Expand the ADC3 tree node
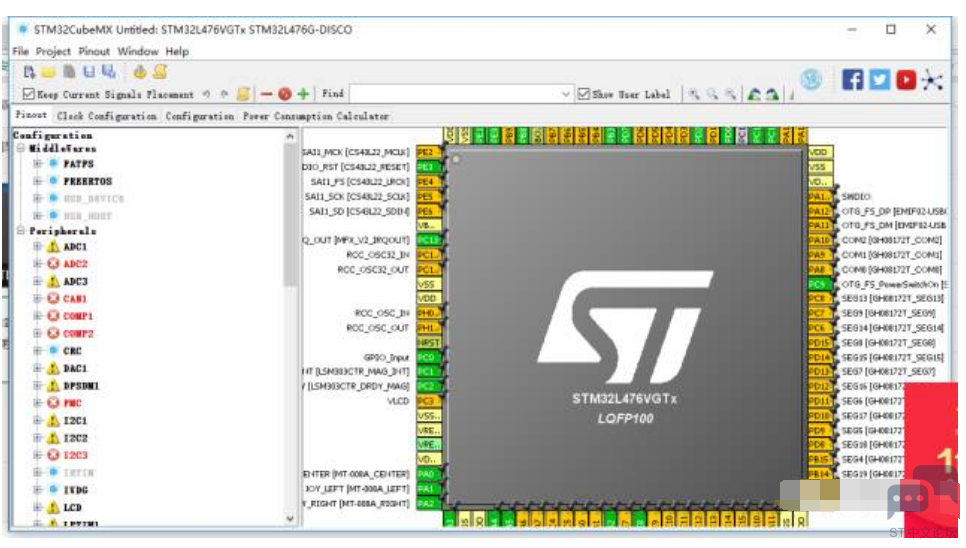Image resolution: width=966 pixels, height=548 pixels. (38, 281)
